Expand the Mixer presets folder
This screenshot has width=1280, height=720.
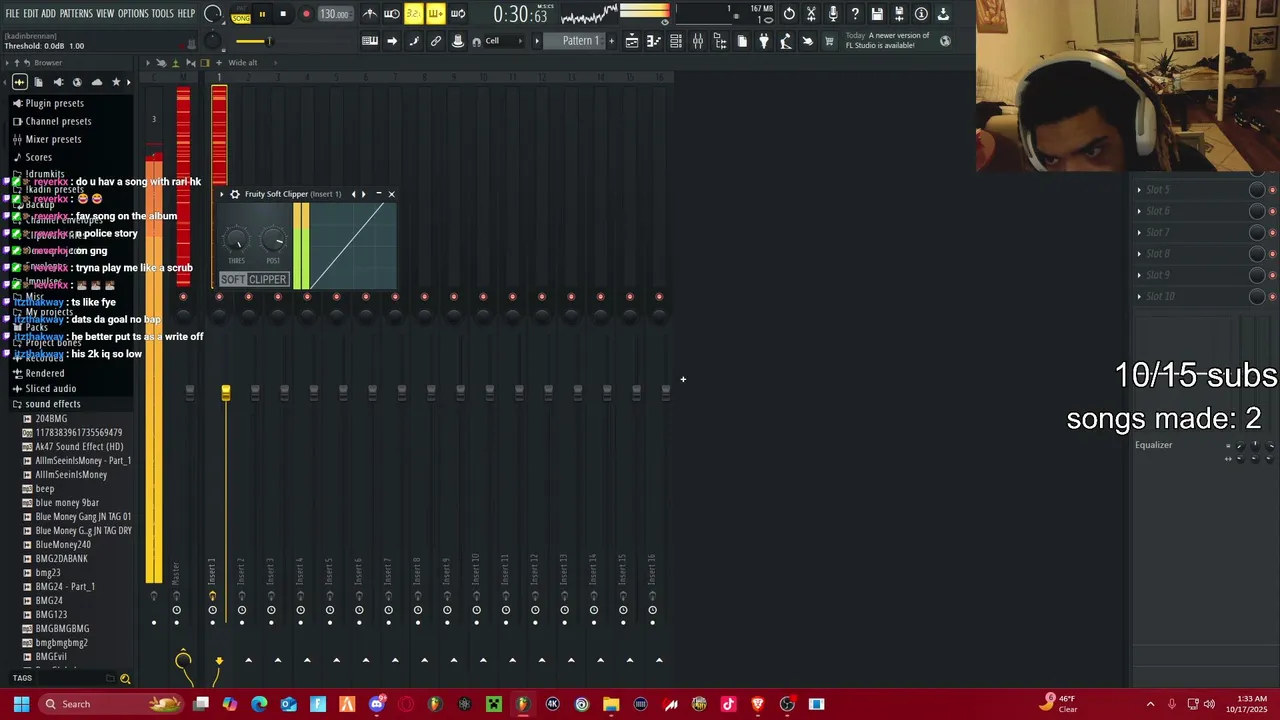(53, 139)
